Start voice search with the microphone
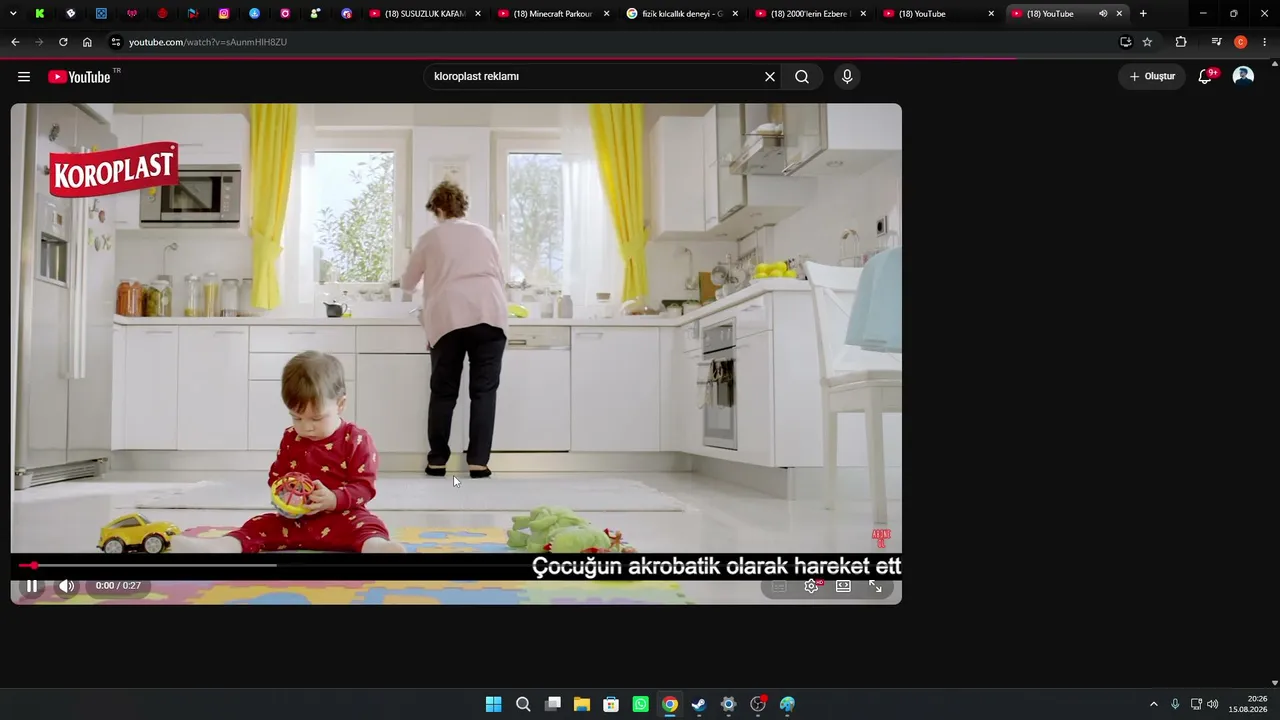 pos(847,77)
